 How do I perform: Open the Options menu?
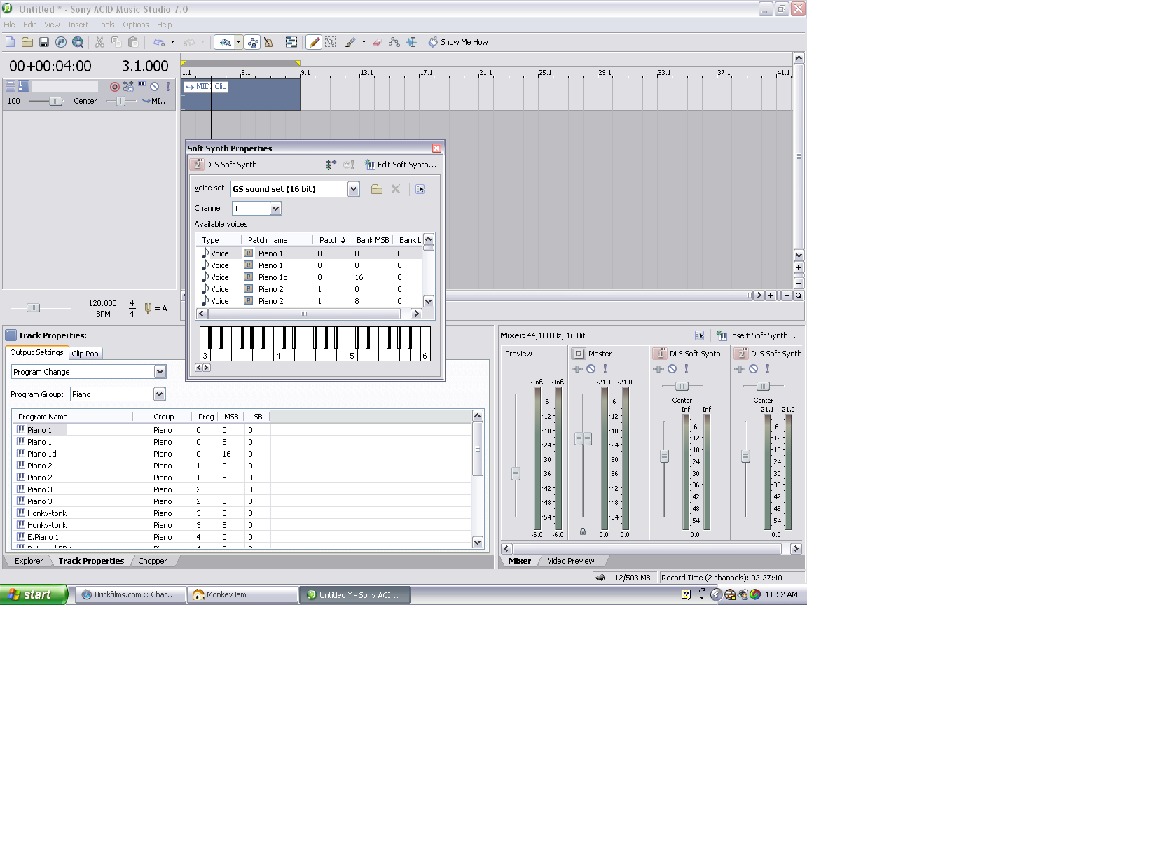[x=135, y=24]
